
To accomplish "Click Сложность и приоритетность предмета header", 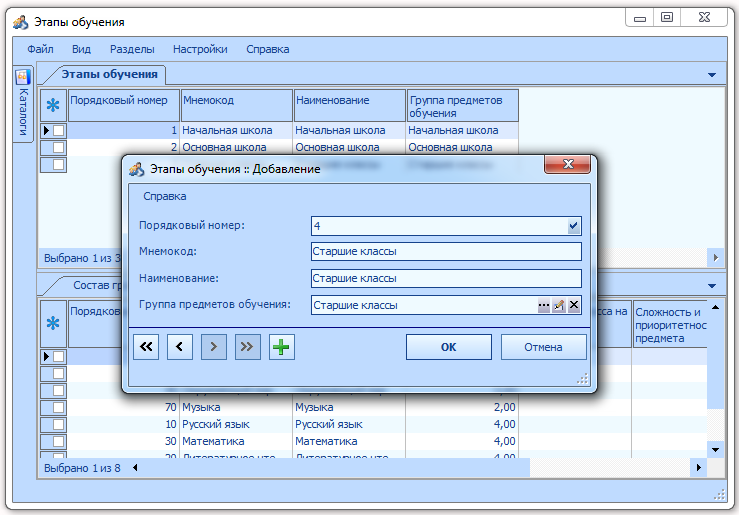I will tap(670, 325).
